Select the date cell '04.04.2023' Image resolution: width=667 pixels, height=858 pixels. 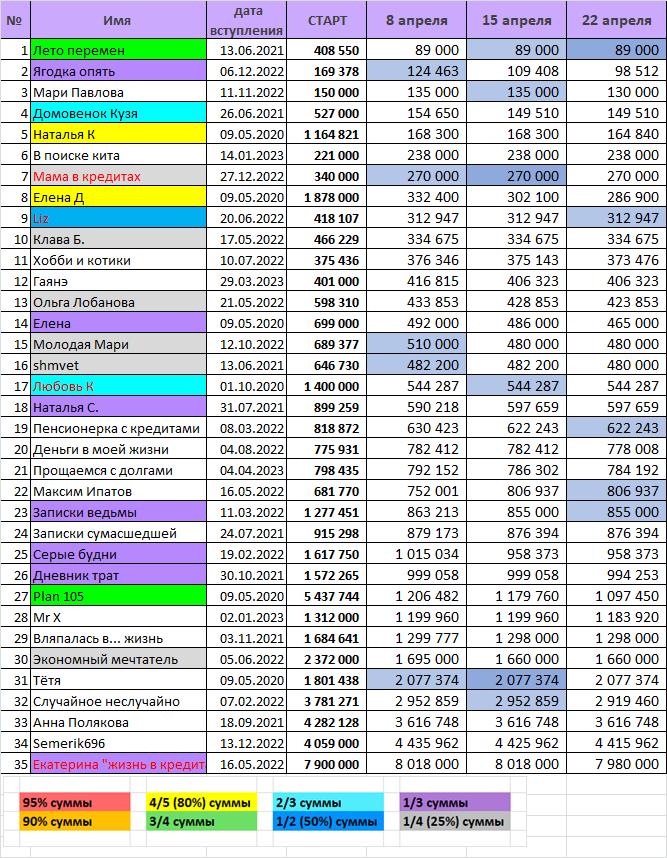click(246, 470)
